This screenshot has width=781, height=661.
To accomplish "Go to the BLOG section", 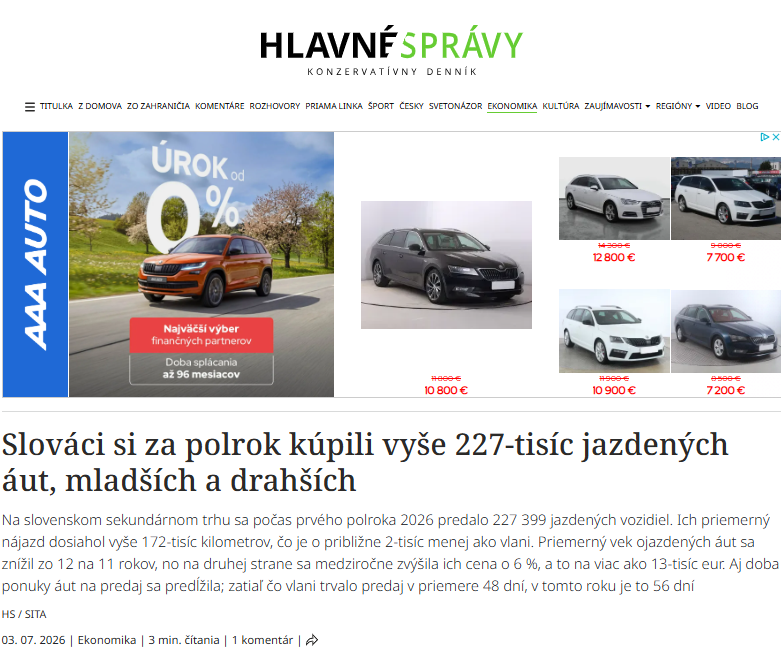I will click(x=747, y=106).
